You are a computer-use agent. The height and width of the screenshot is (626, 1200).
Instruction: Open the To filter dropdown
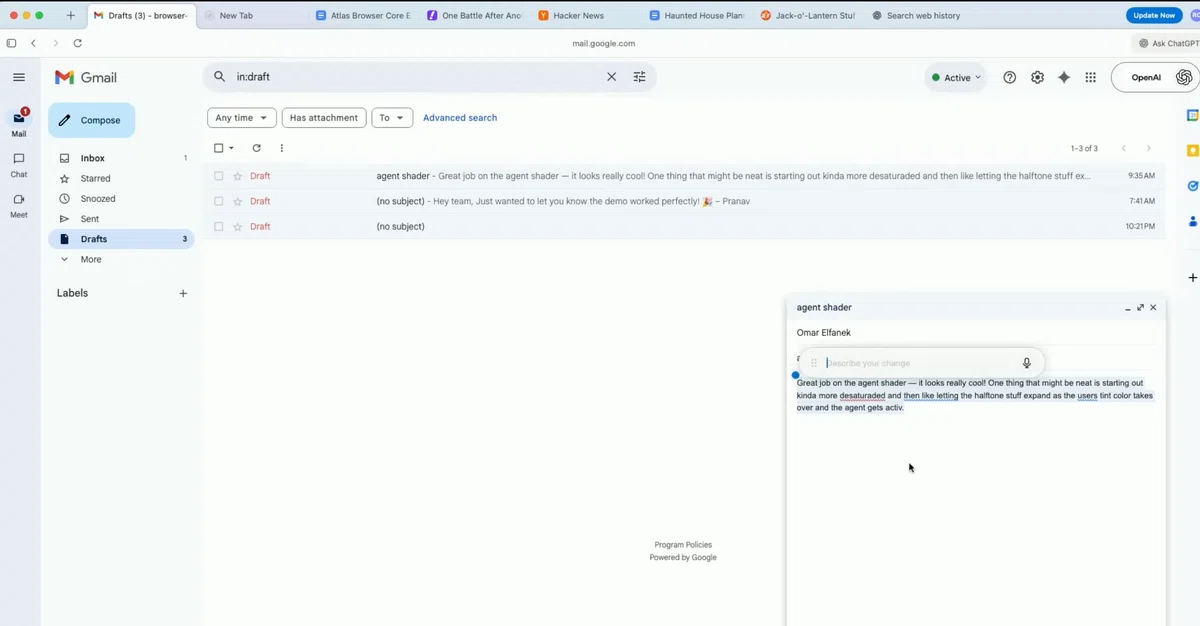click(392, 118)
